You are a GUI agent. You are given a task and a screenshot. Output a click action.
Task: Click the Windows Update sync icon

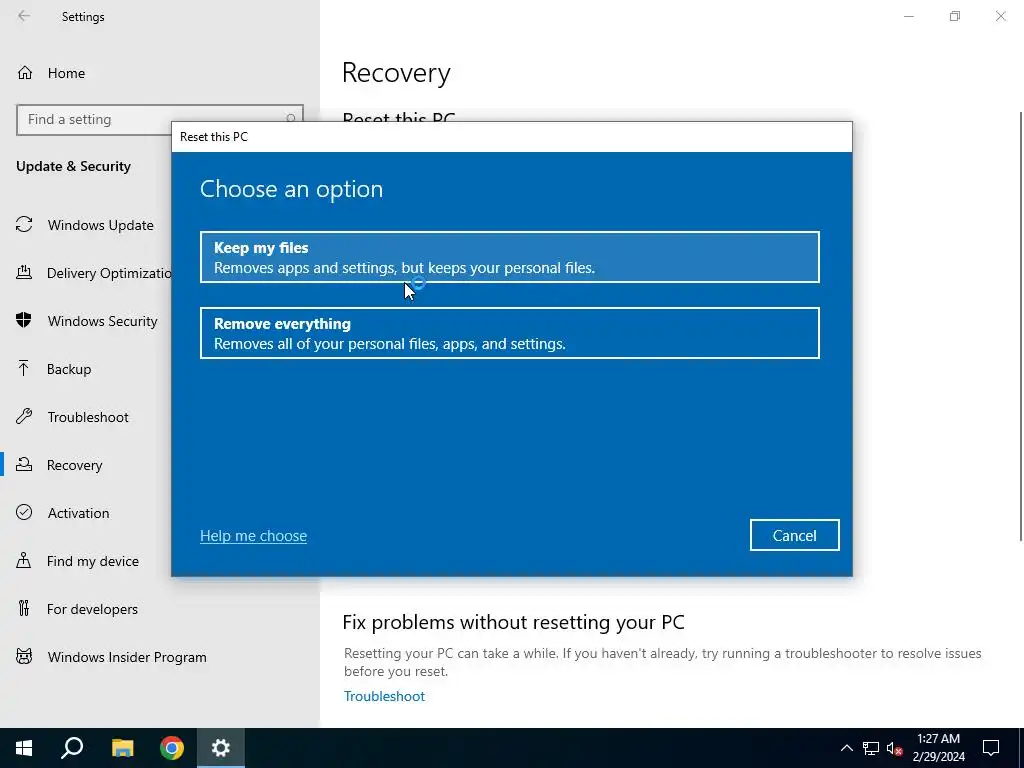point(24,225)
